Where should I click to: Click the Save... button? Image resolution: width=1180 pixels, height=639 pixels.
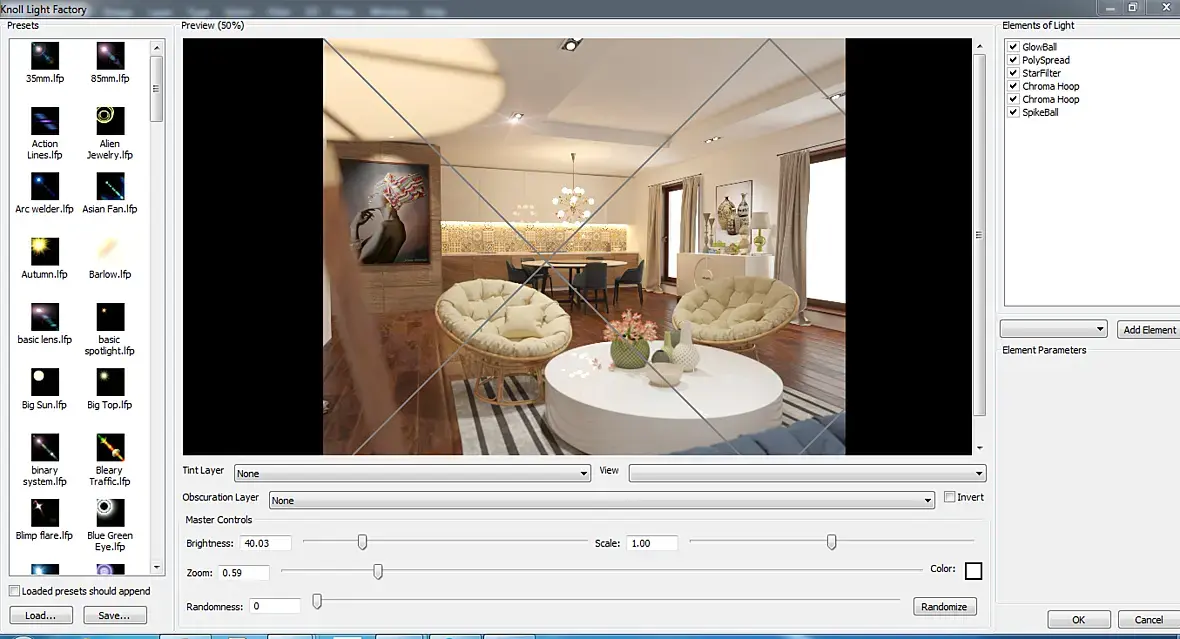click(x=114, y=616)
